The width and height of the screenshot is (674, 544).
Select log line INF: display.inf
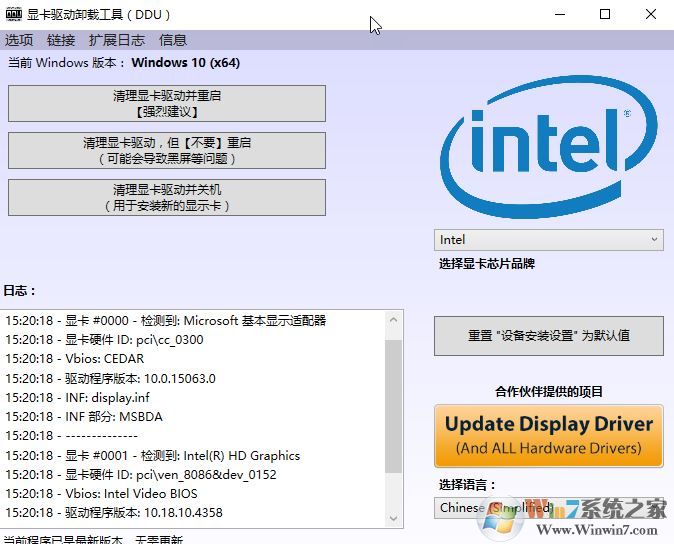tap(77, 397)
